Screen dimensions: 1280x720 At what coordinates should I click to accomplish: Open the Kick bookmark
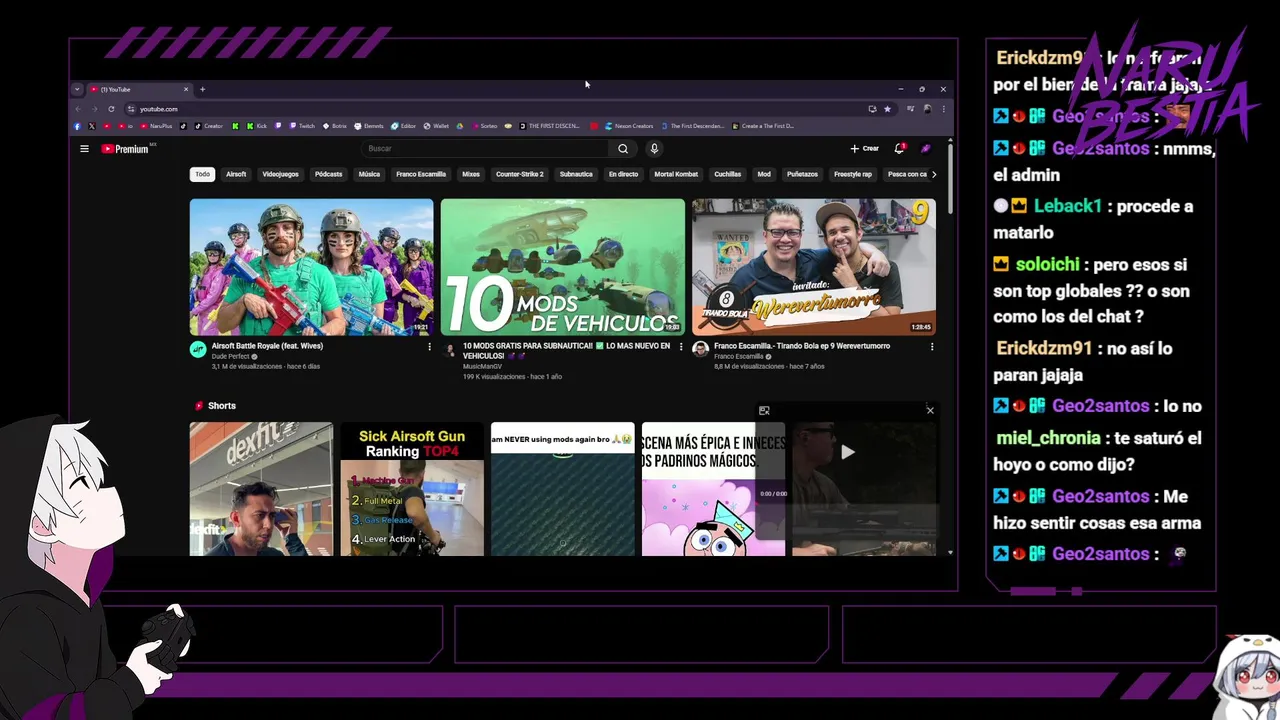pyautogui.click(x=257, y=126)
